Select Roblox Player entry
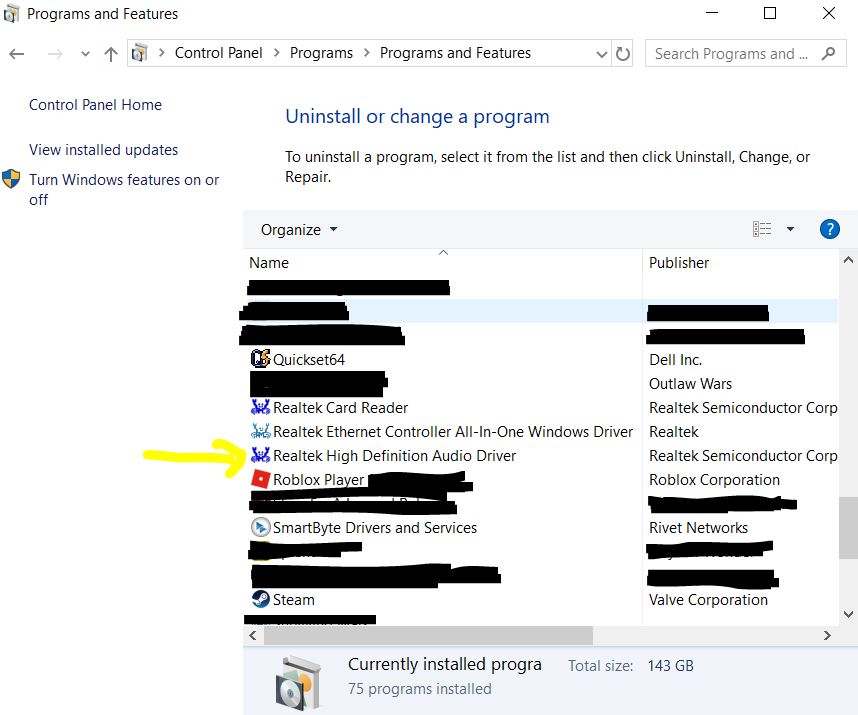 click(x=318, y=480)
